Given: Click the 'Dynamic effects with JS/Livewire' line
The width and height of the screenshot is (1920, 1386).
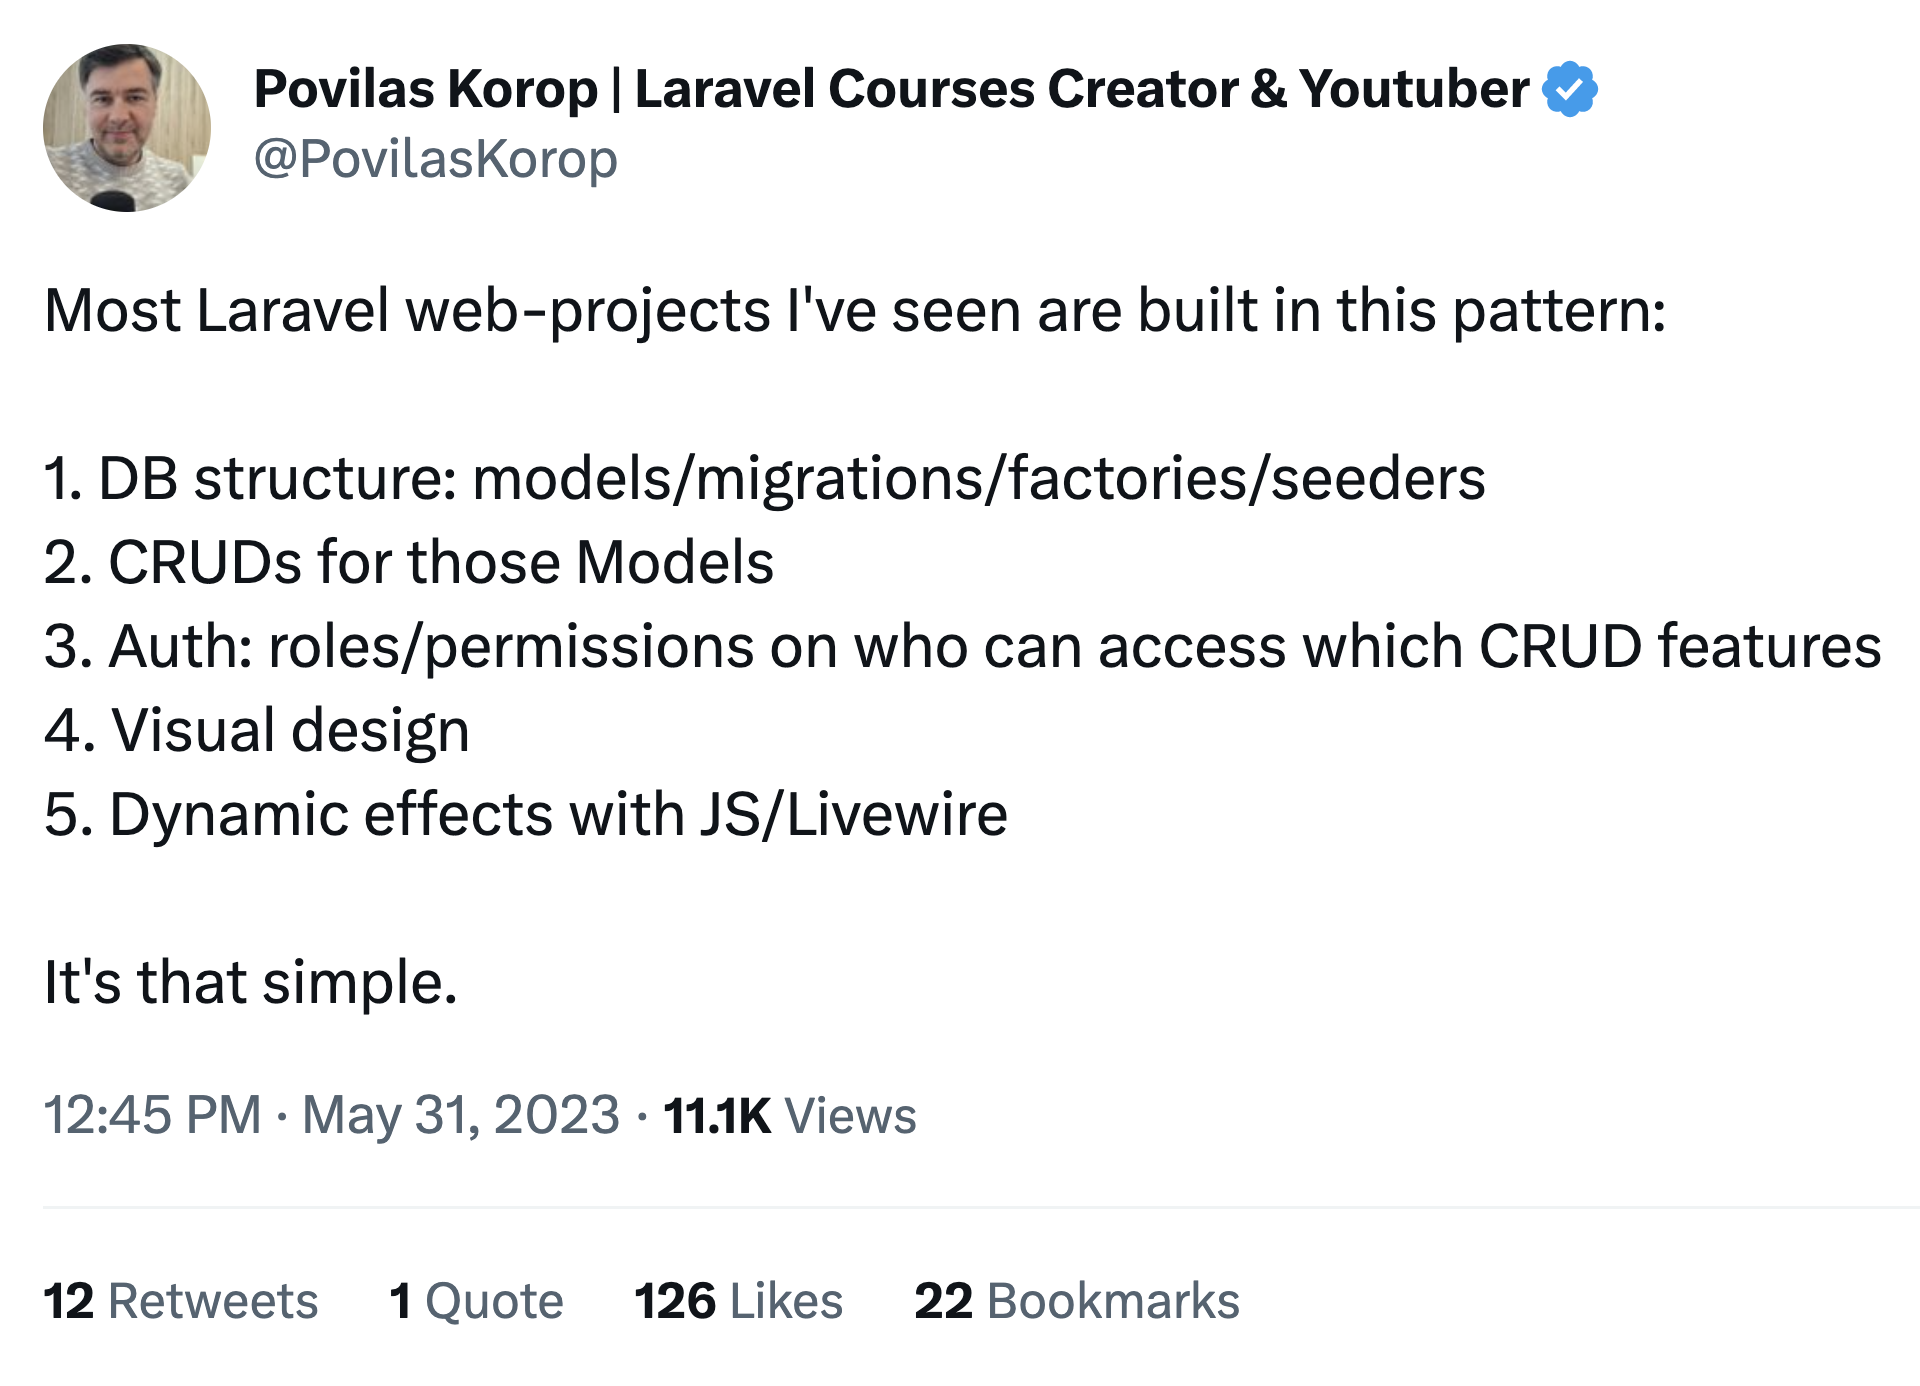Looking at the screenshot, I should 526,814.
